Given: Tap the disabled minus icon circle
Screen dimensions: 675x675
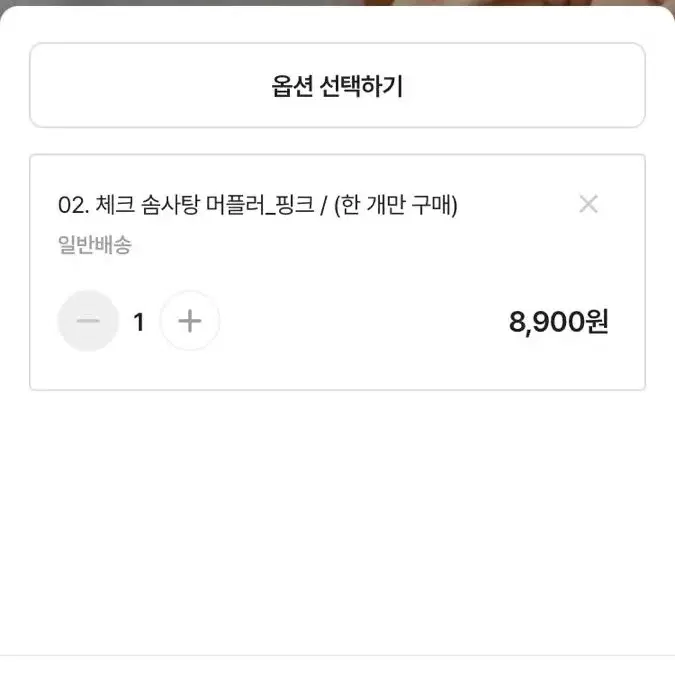Looking at the screenshot, I should 88,321.
